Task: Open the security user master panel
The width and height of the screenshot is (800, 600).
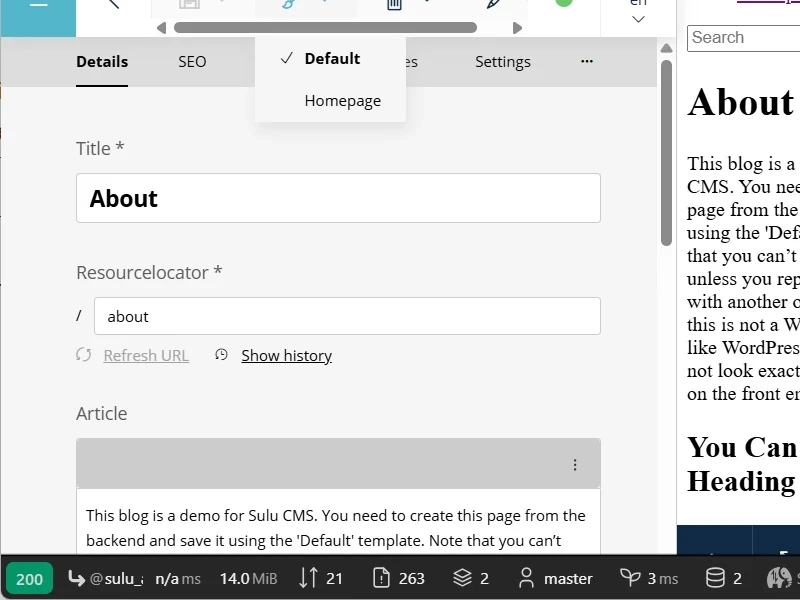Action: (x=555, y=578)
